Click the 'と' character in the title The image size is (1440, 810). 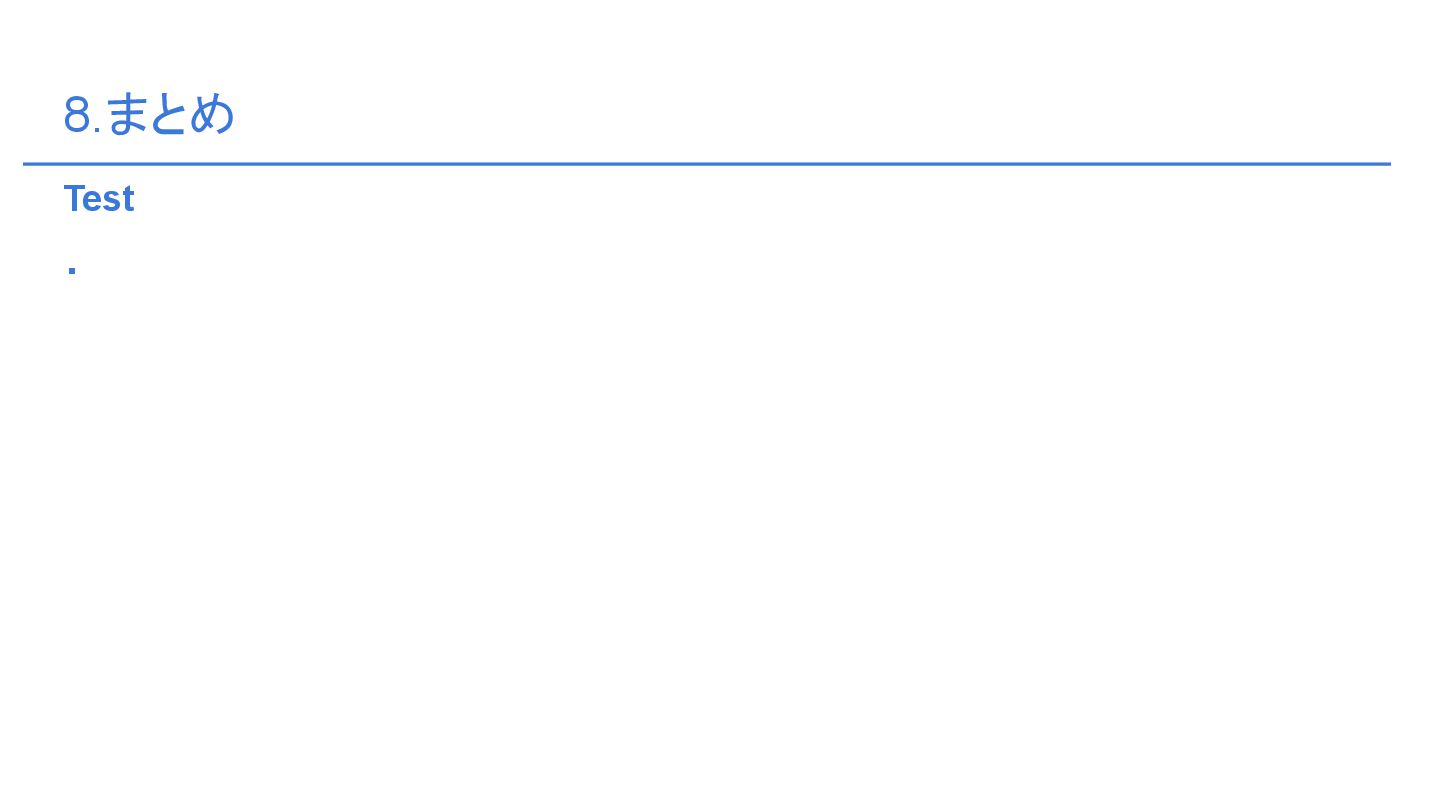pos(167,114)
